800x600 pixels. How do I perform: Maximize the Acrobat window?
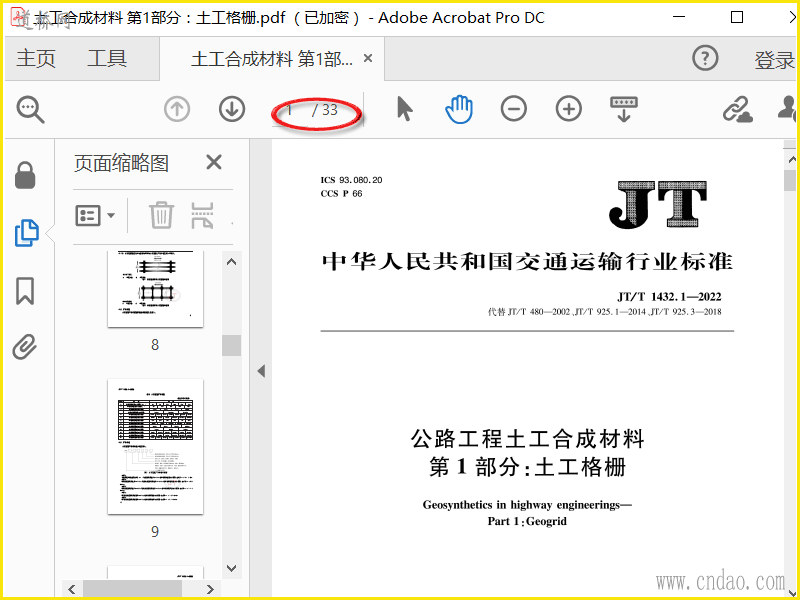tap(737, 18)
